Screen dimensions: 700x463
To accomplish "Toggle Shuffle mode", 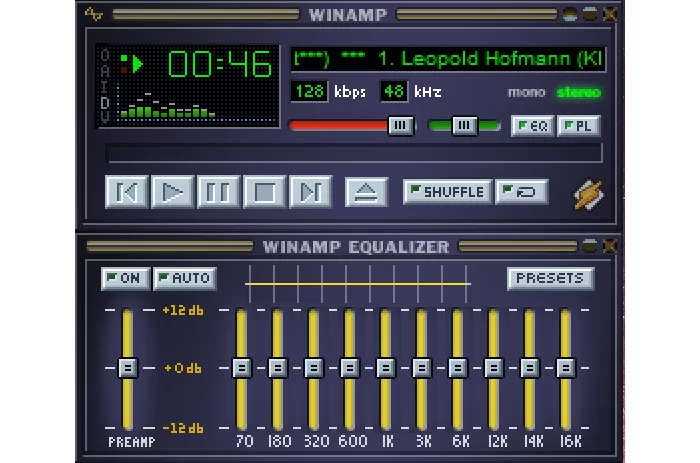I will (448, 192).
